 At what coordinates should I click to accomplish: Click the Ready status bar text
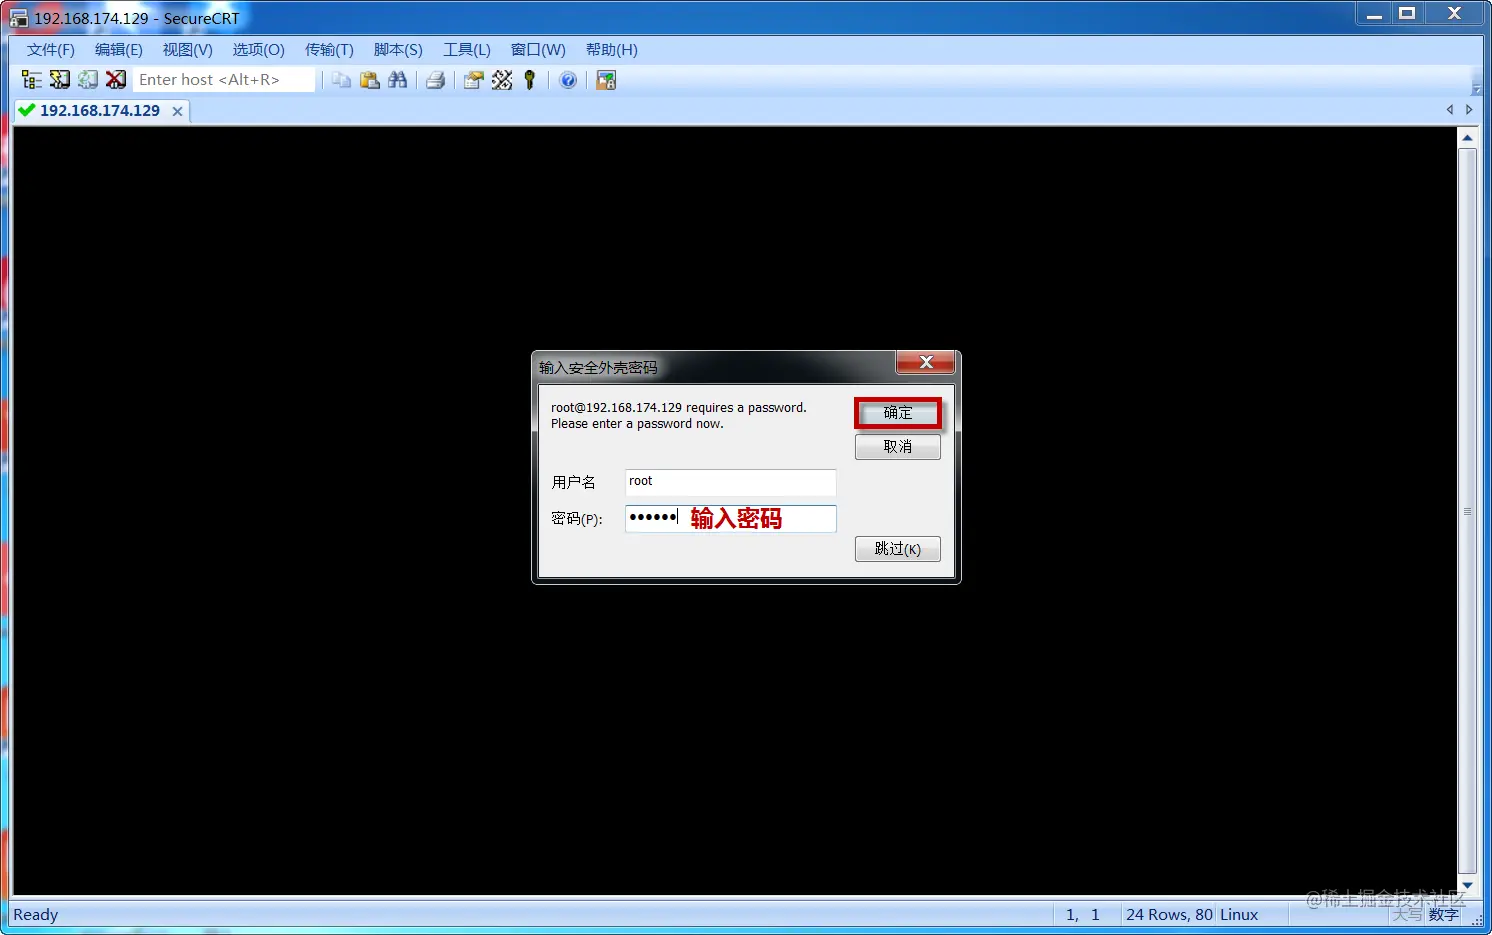click(36, 915)
